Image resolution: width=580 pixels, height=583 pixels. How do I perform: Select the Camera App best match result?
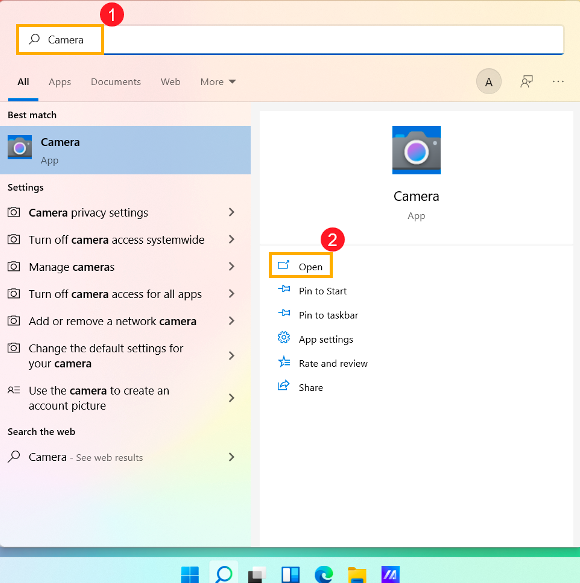(x=125, y=150)
